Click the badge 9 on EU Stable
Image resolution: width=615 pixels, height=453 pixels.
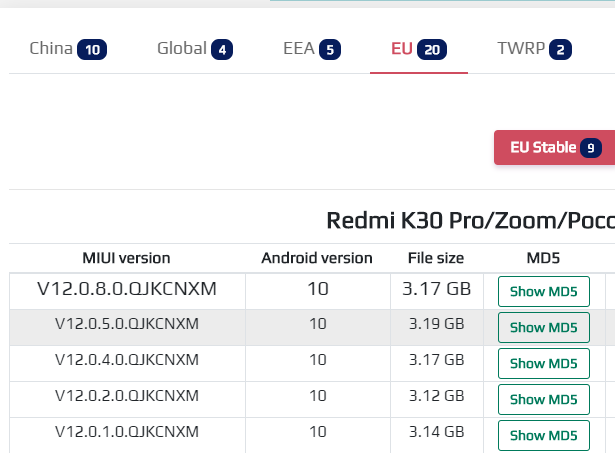[x=591, y=148]
